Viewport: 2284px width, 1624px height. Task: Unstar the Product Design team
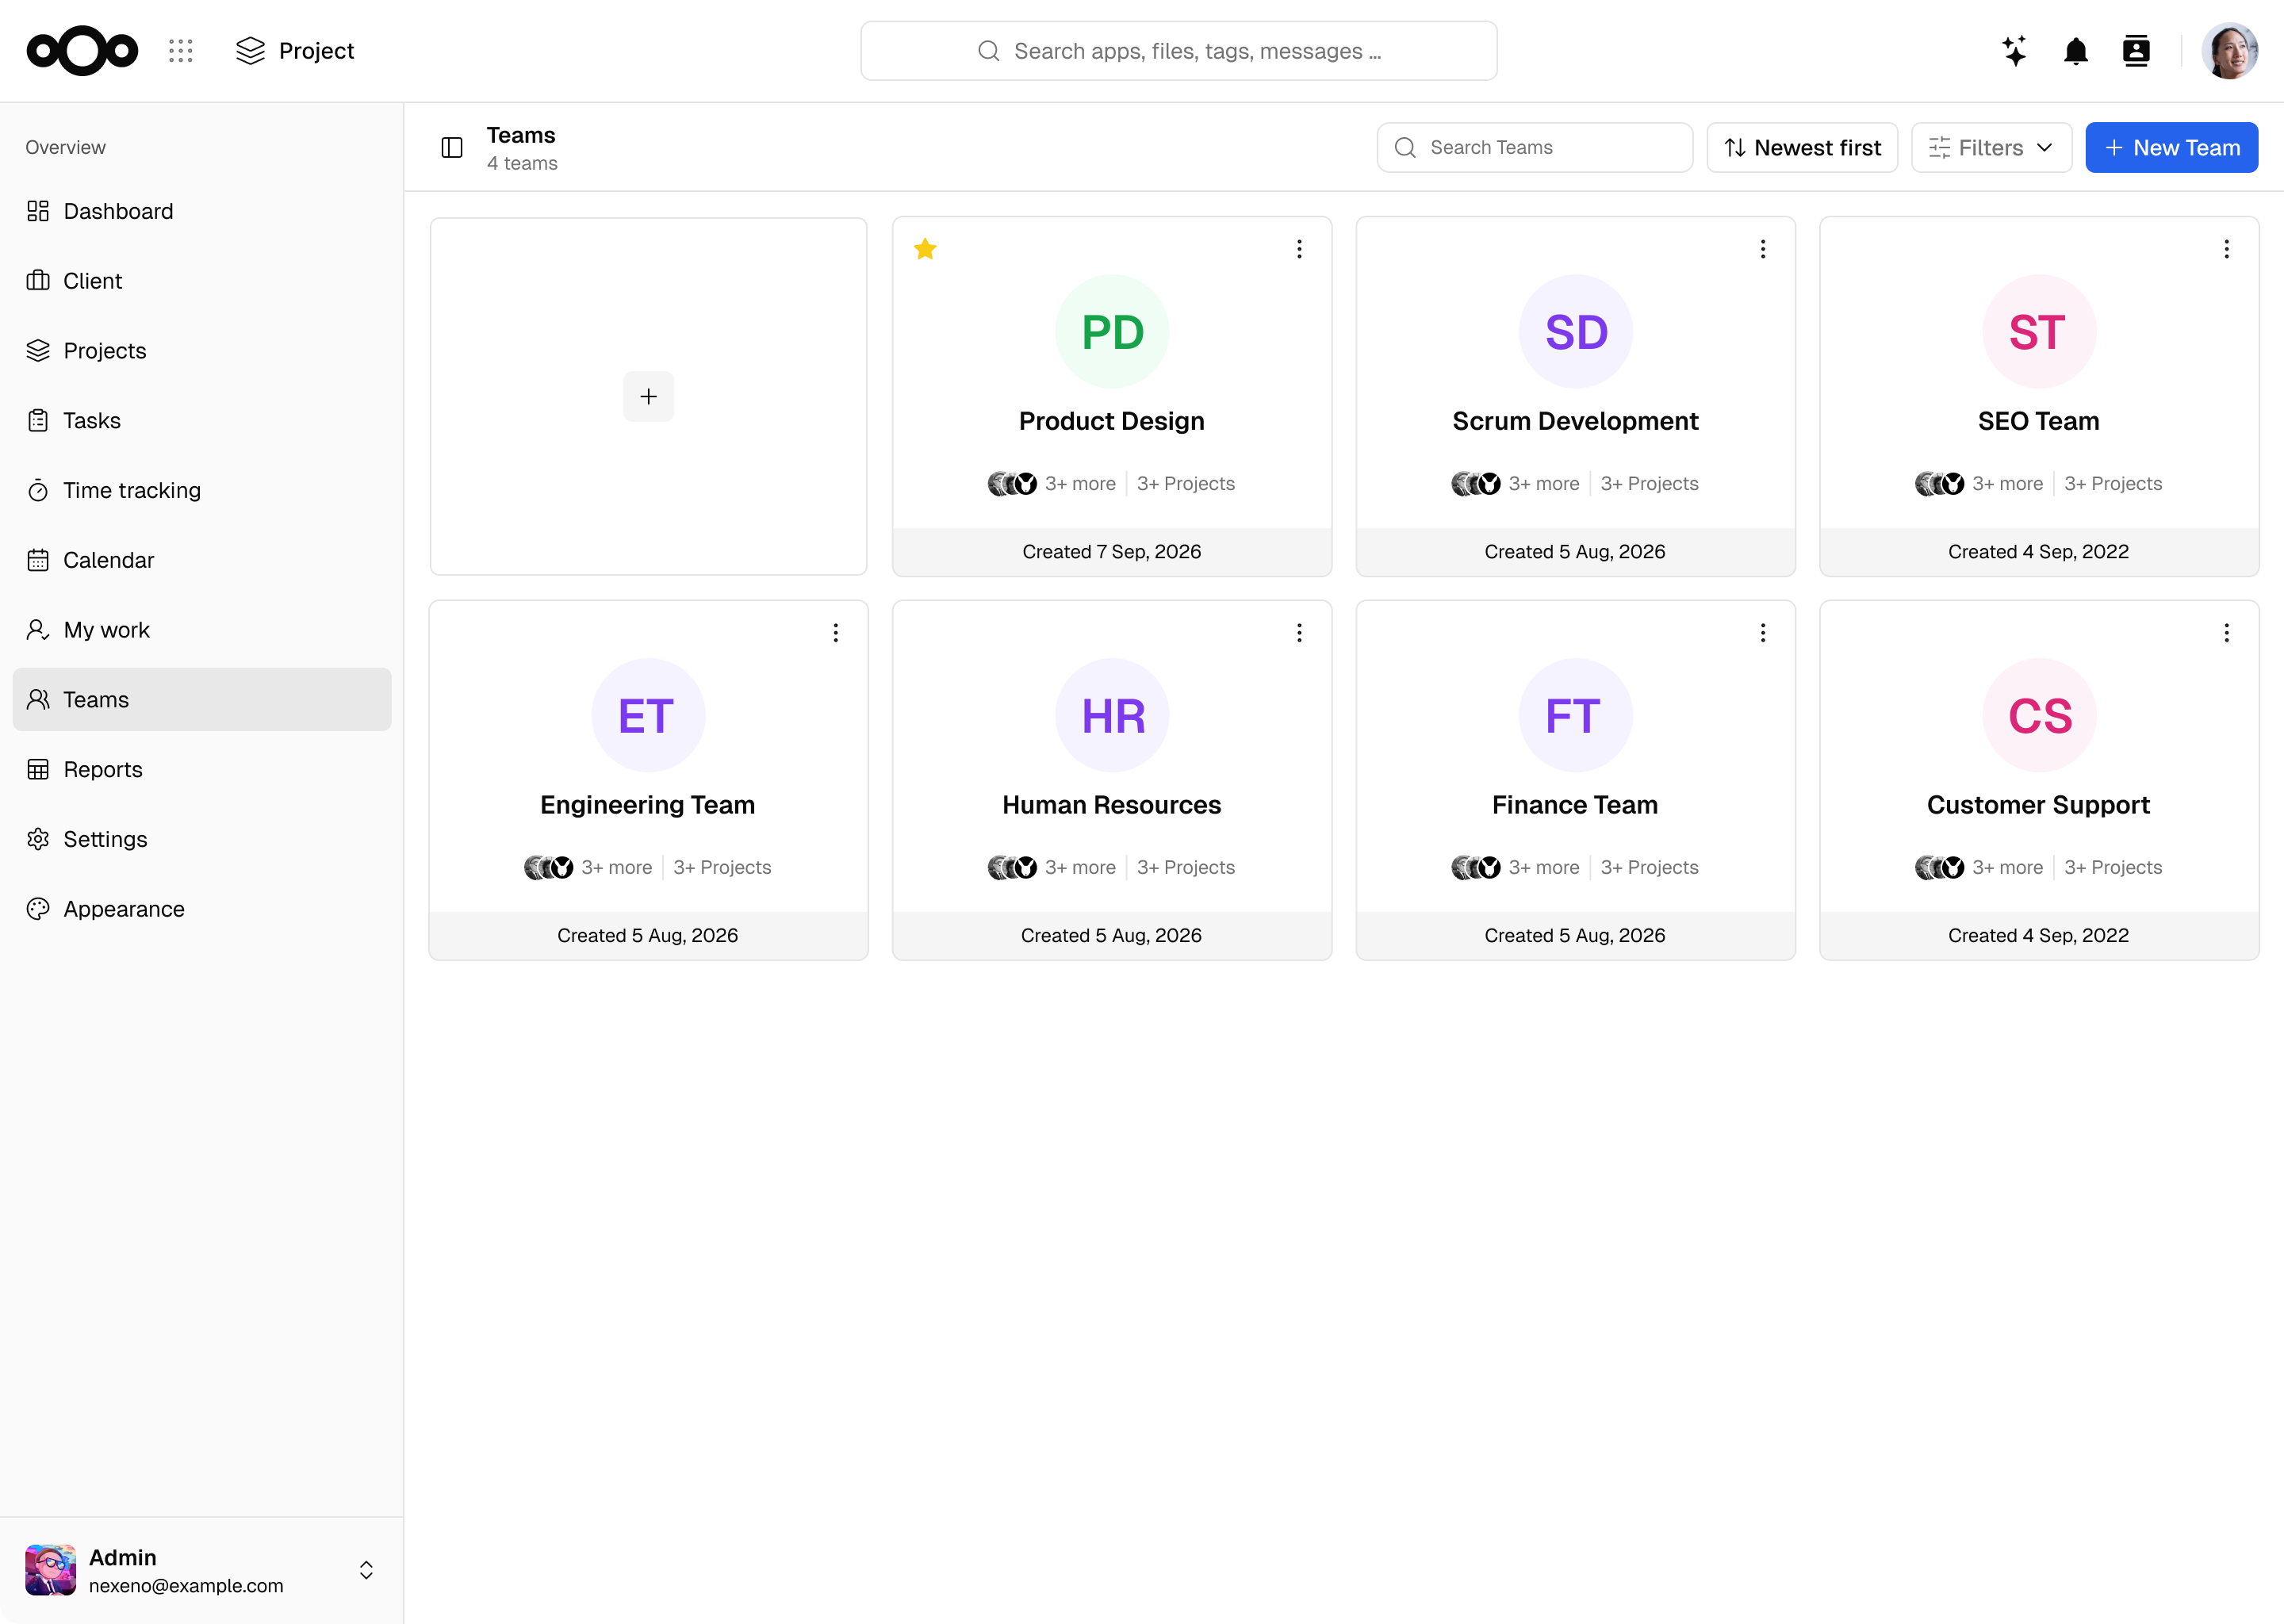click(925, 249)
